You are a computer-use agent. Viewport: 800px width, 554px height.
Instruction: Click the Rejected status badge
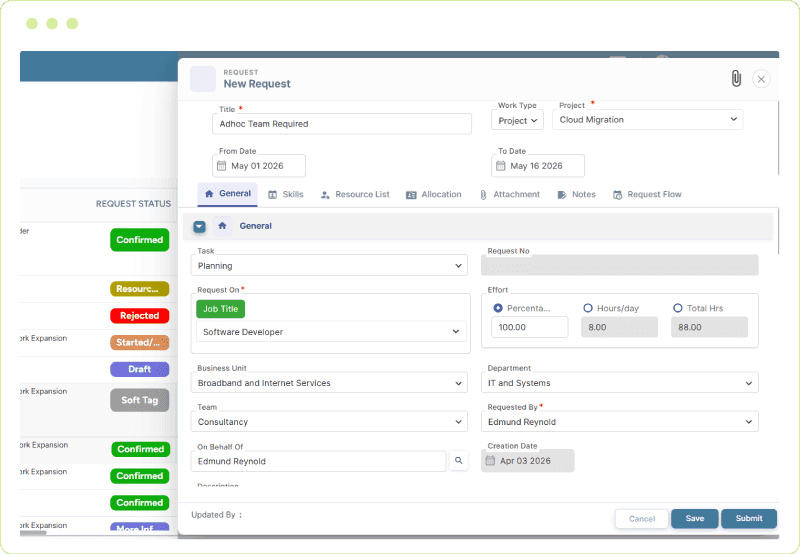[139, 316]
